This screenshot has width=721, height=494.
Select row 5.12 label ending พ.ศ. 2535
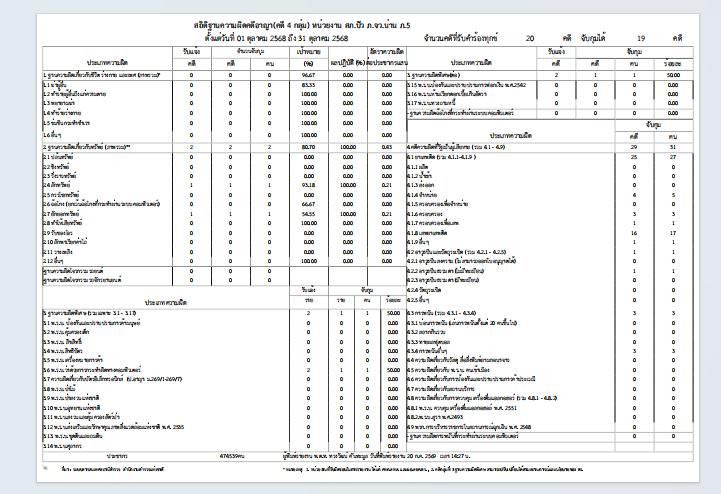113,427
